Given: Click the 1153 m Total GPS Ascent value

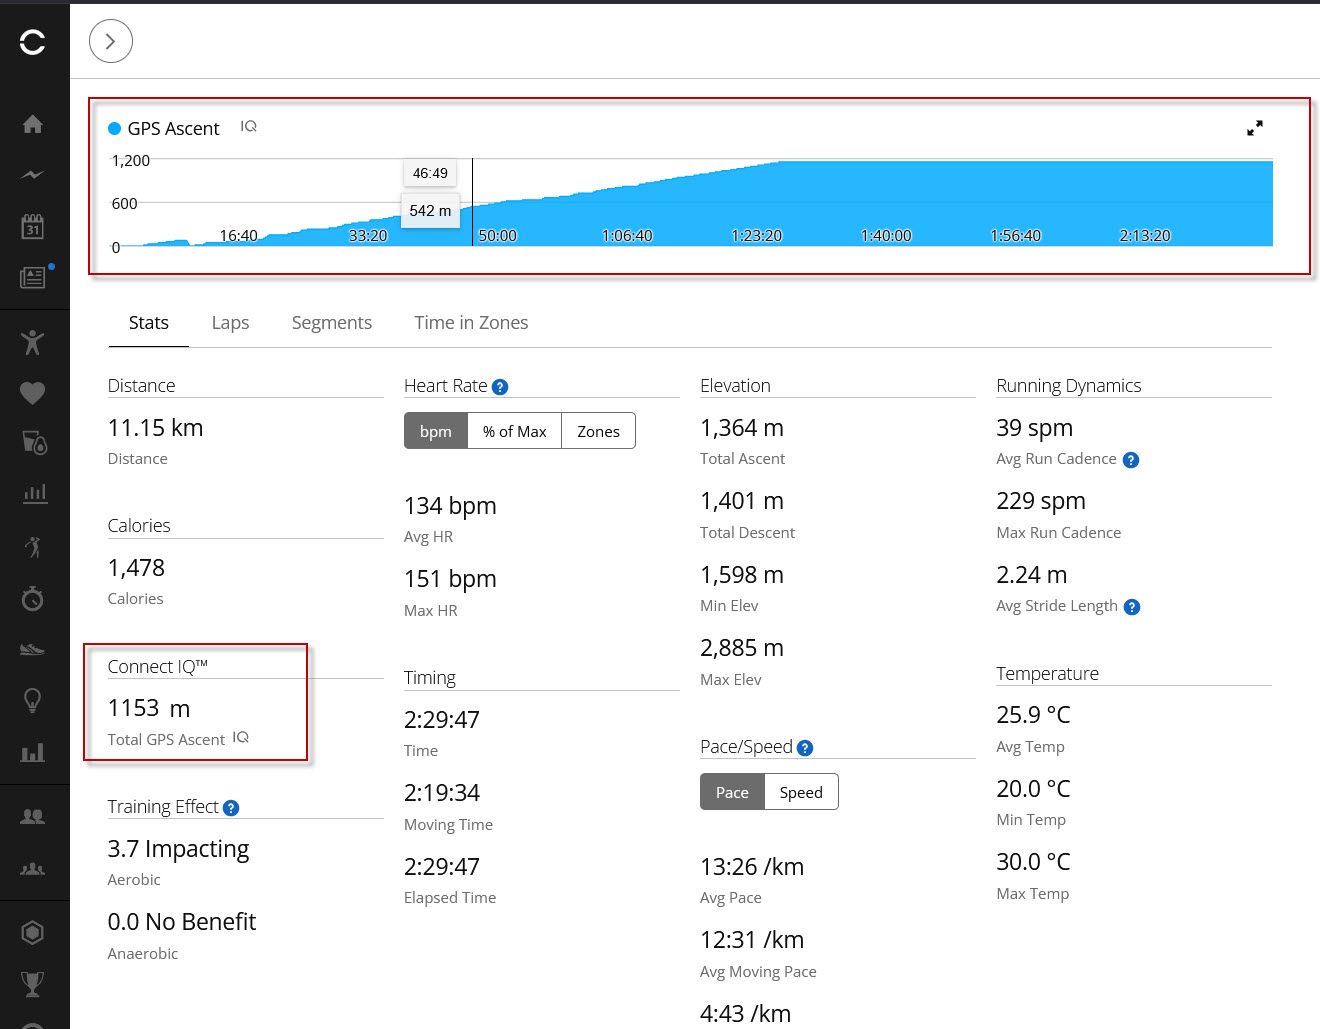Looking at the screenshot, I should 149,709.
